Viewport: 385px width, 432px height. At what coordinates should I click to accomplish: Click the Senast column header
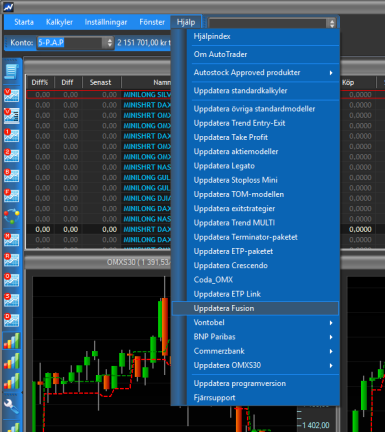point(100,82)
